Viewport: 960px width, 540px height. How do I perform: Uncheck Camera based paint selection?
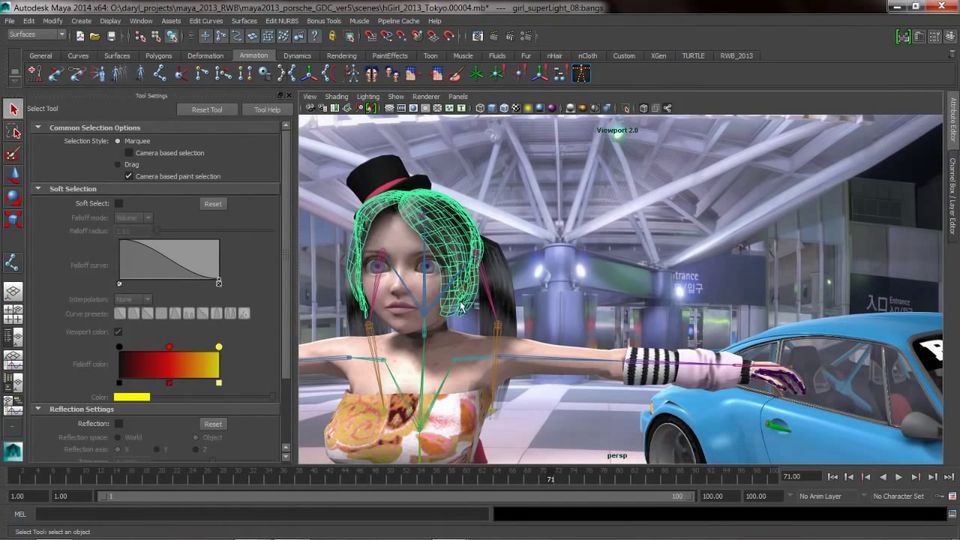coord(129,176)
